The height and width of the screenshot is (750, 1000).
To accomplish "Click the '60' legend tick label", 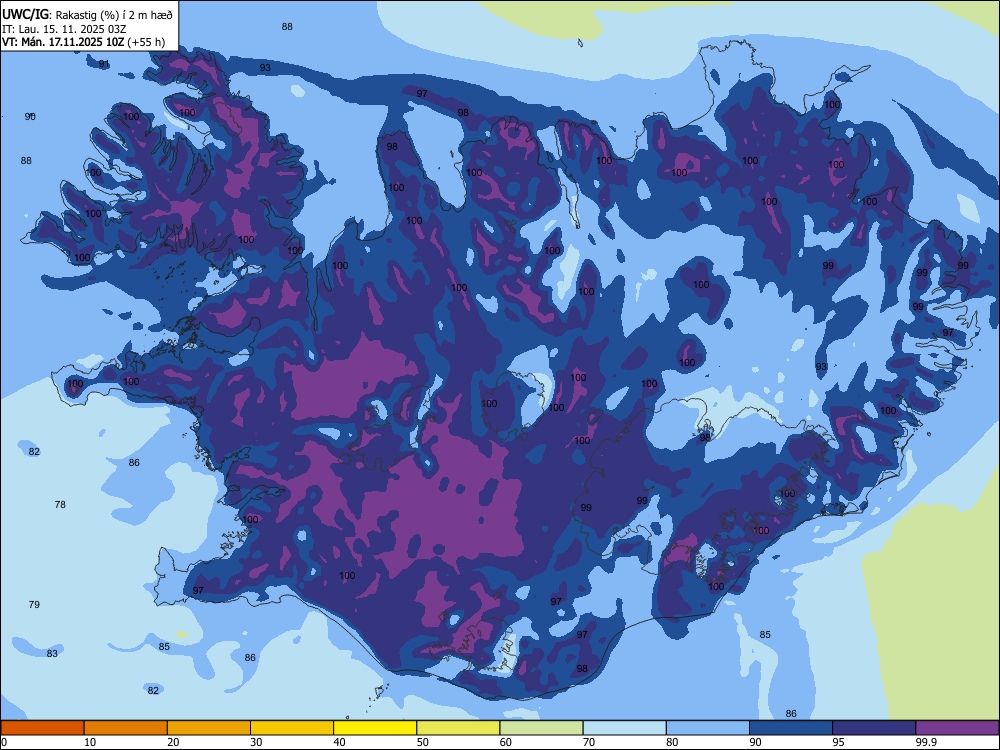I will [506, 742].
